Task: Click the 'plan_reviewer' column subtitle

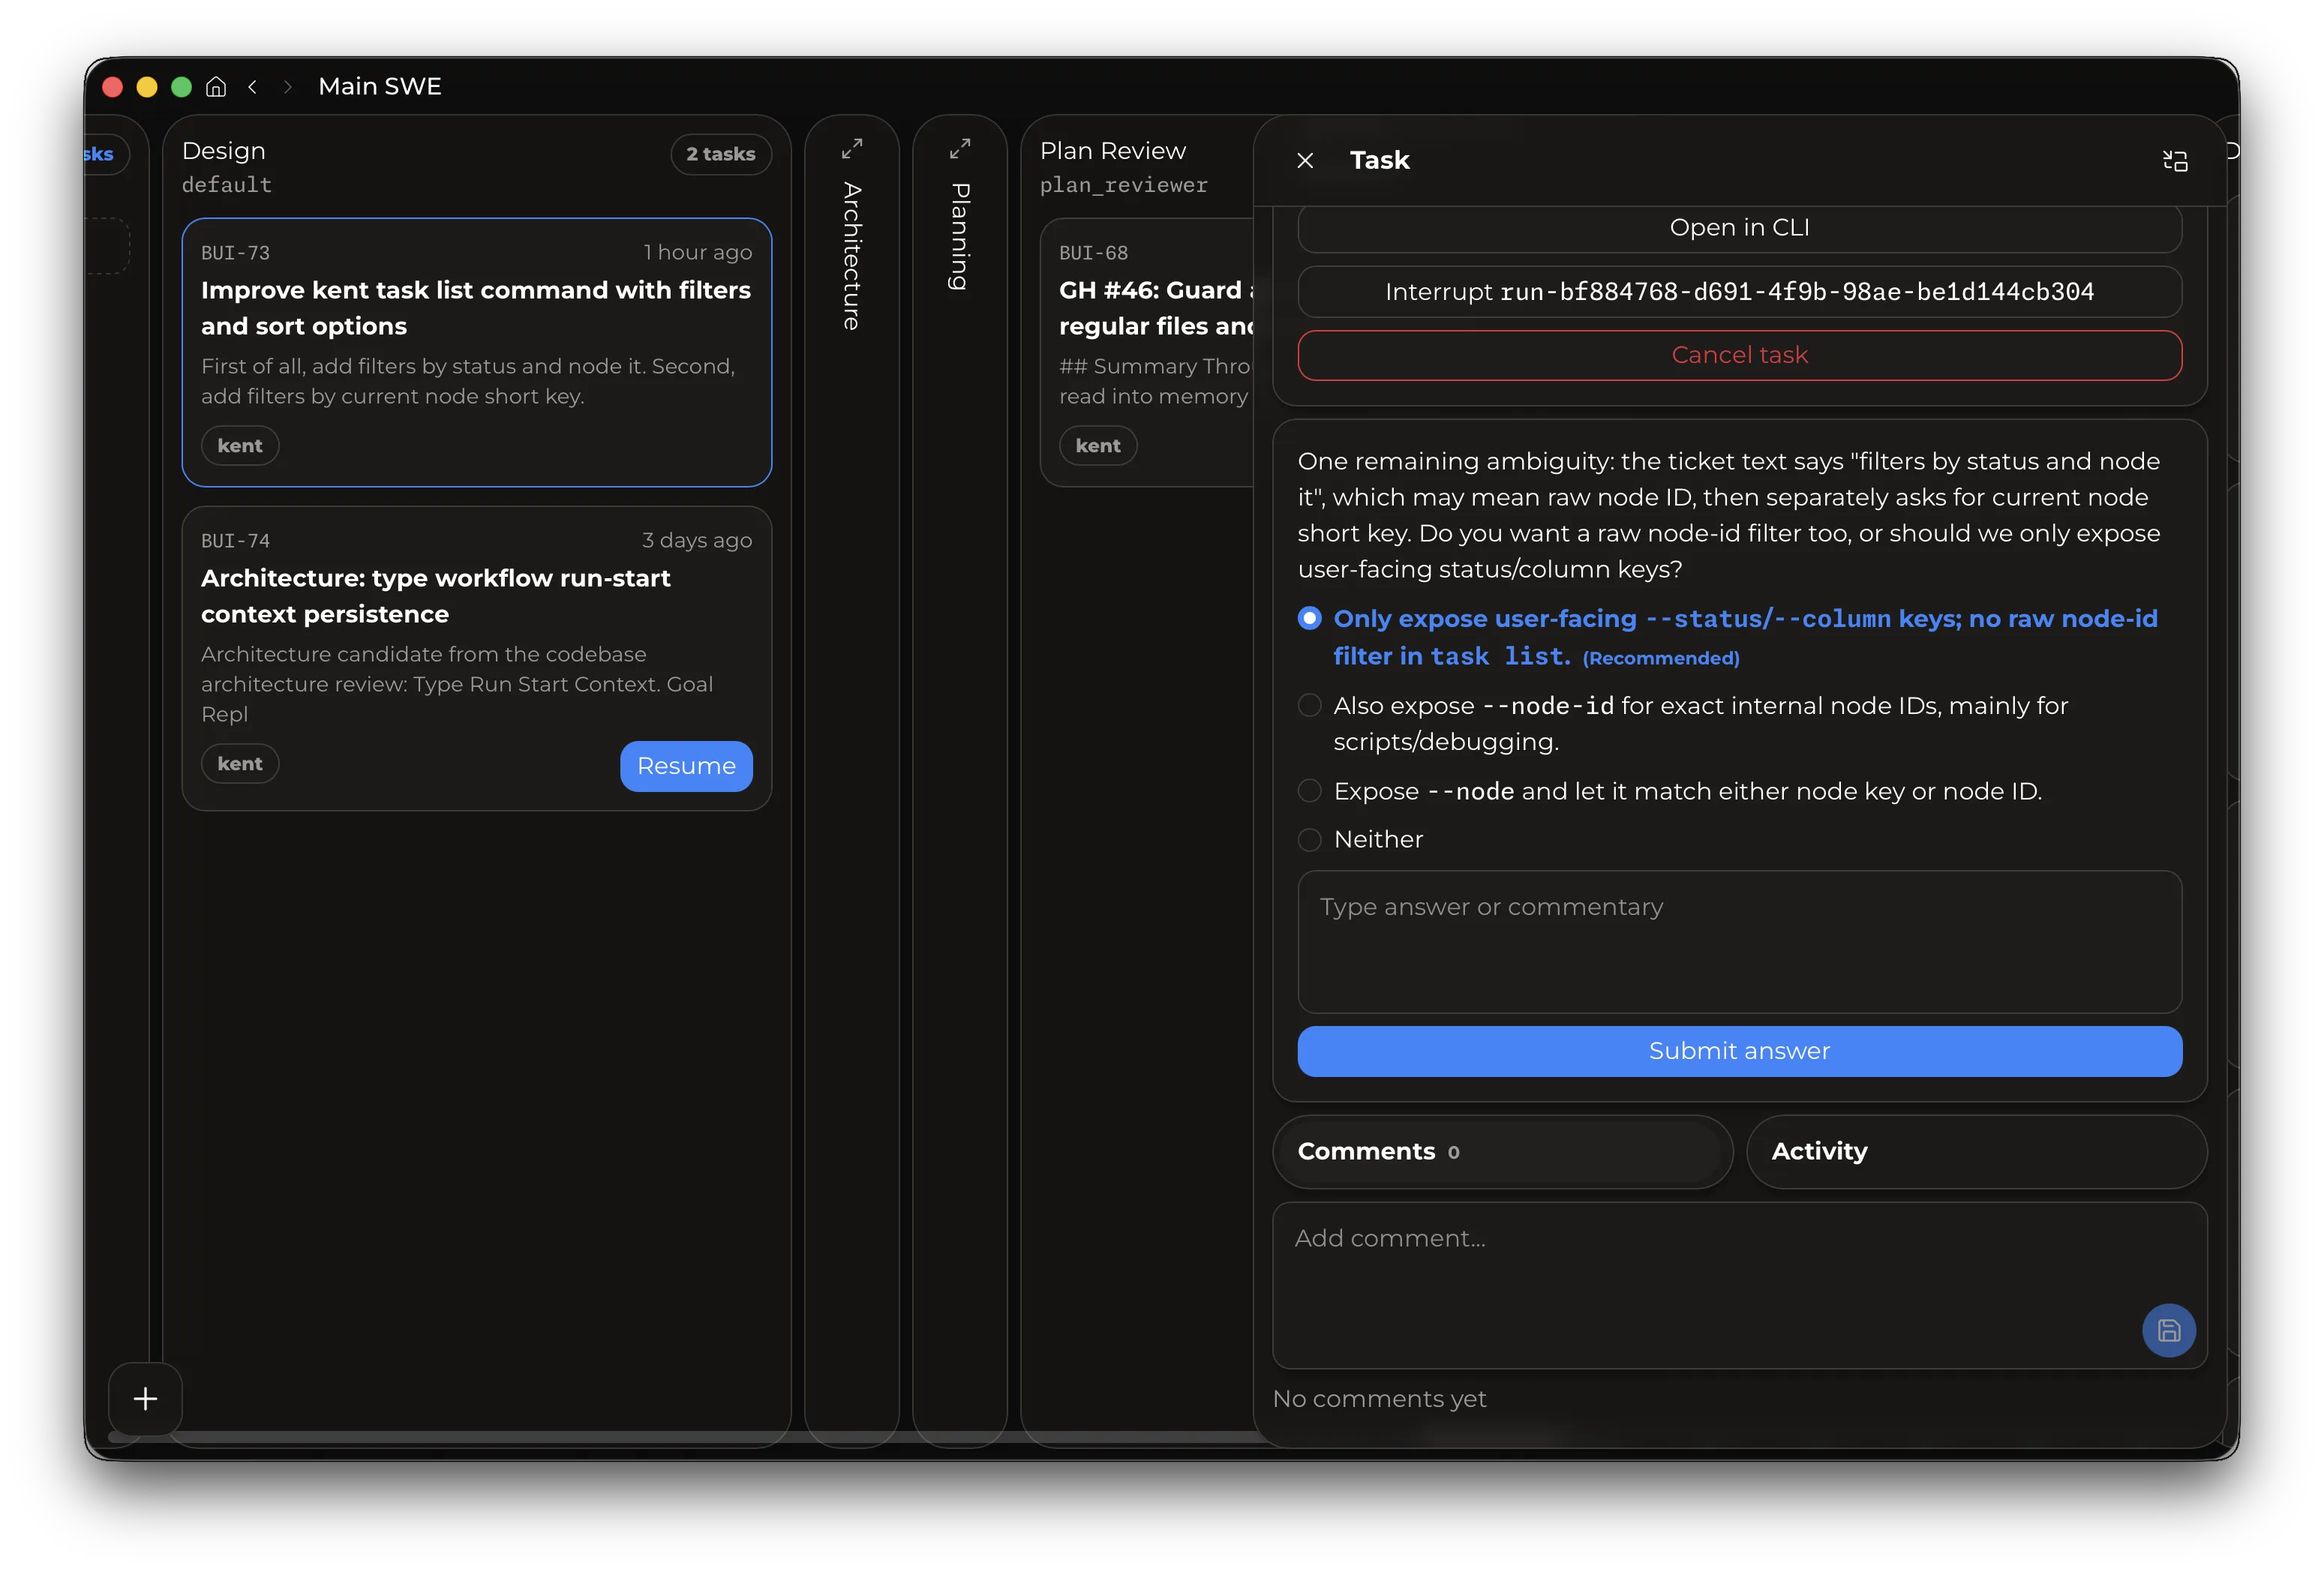Action: point(1124,185)
